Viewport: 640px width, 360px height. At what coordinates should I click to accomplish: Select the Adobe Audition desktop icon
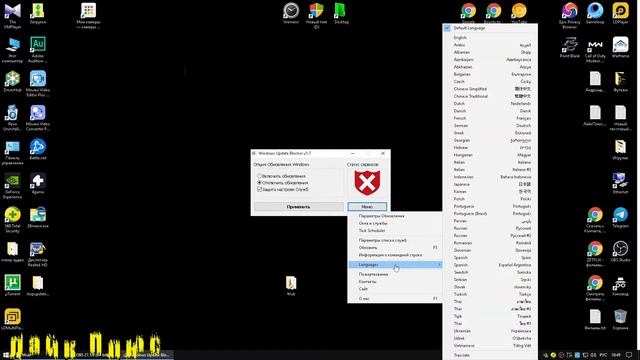tap(38, 49)
